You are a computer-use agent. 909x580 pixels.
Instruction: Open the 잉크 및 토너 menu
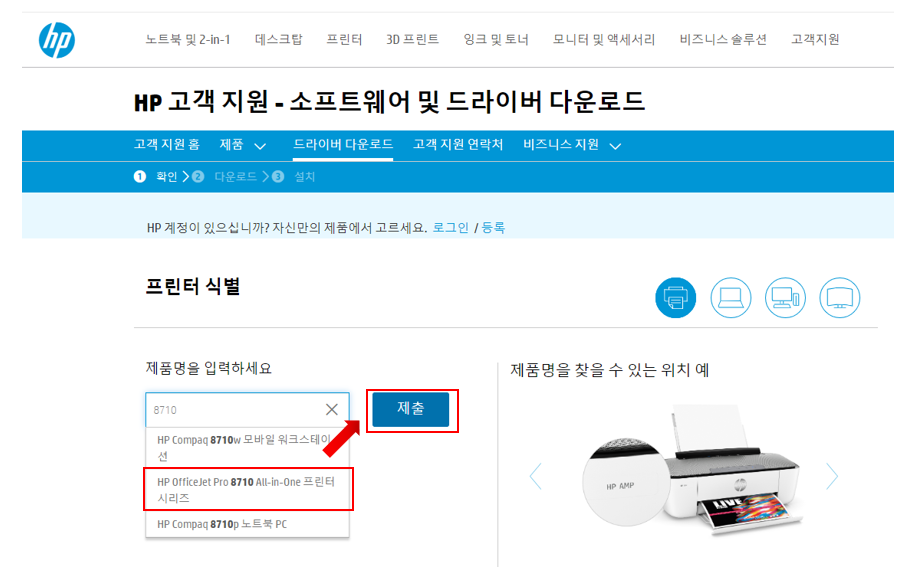[496, 39]
